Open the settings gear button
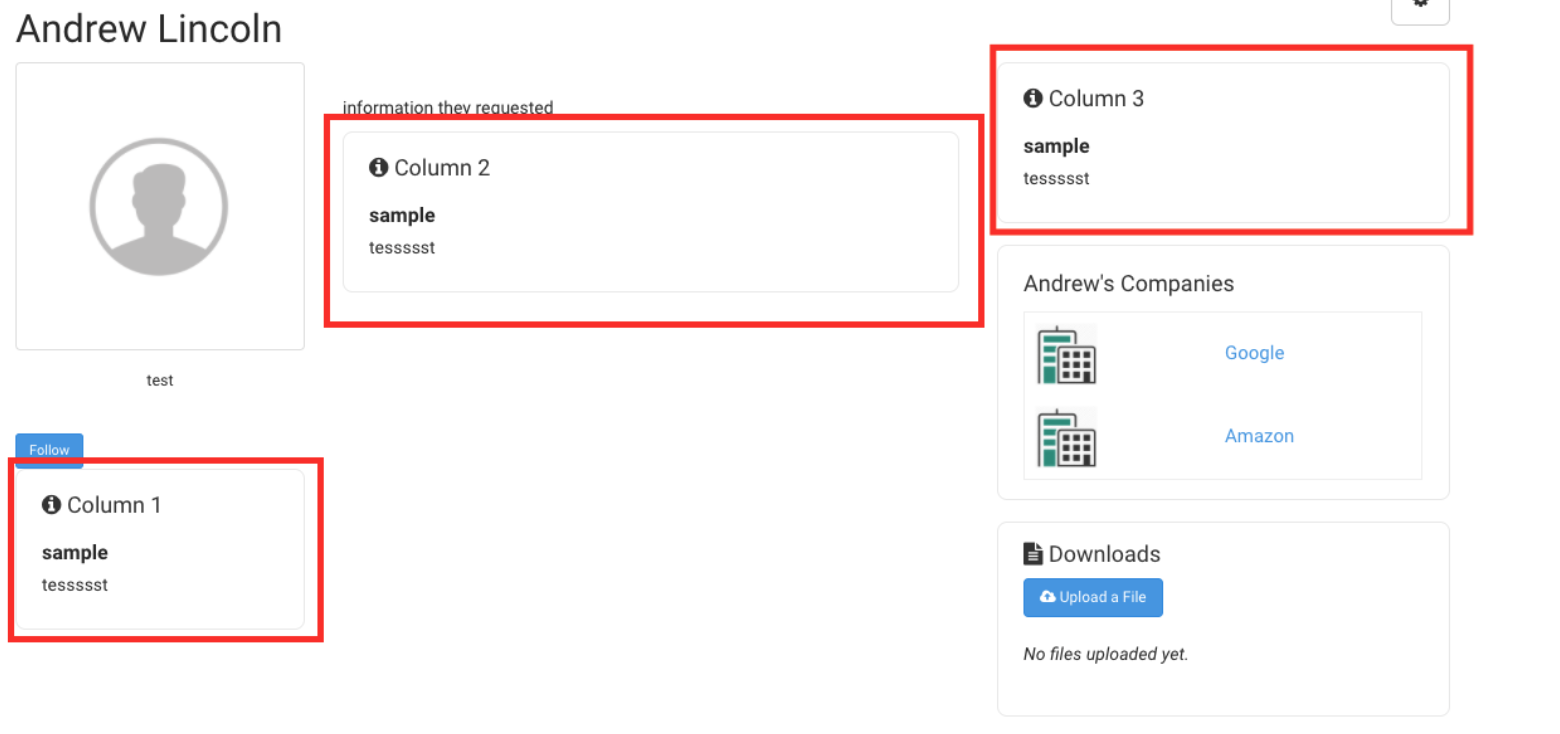This screenshot has width=1560, height=734. pos(1419,6)
